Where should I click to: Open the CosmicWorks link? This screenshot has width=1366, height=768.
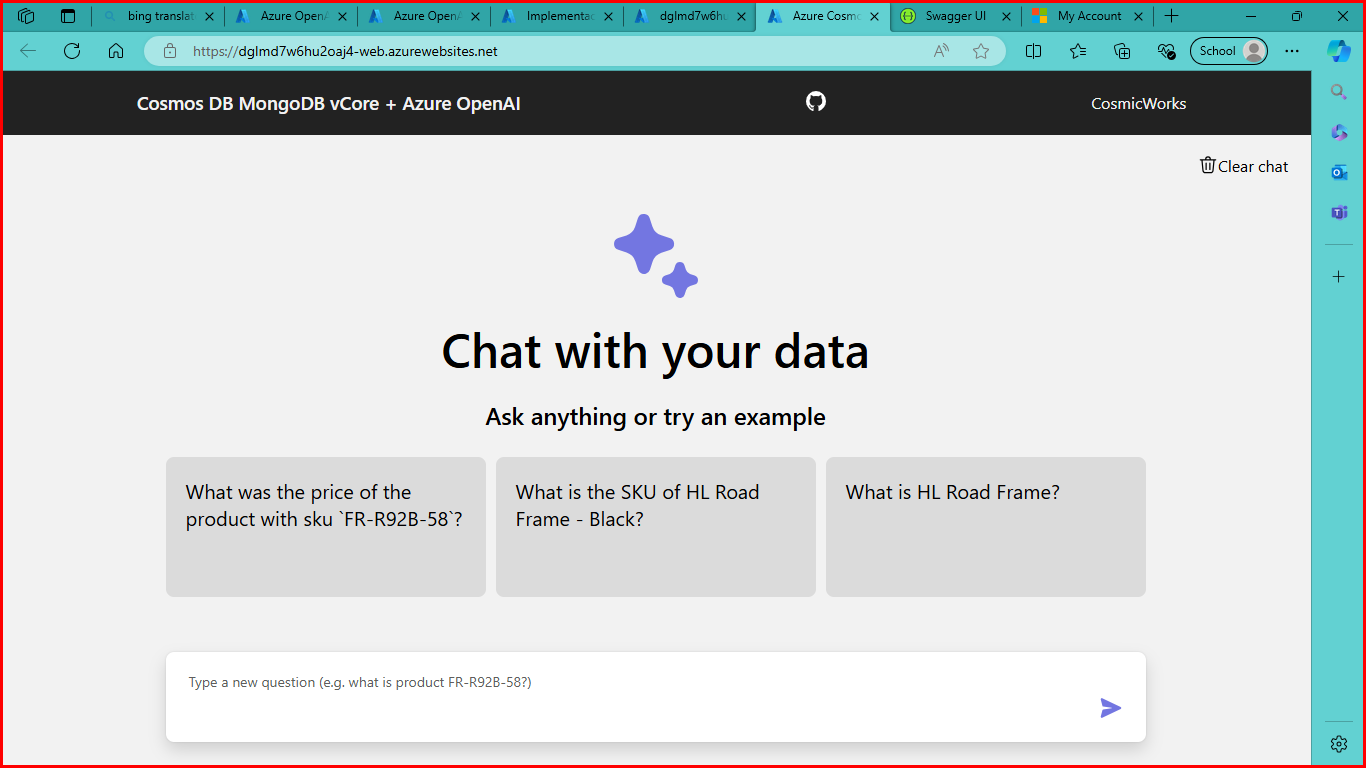tap(1139, 103)
